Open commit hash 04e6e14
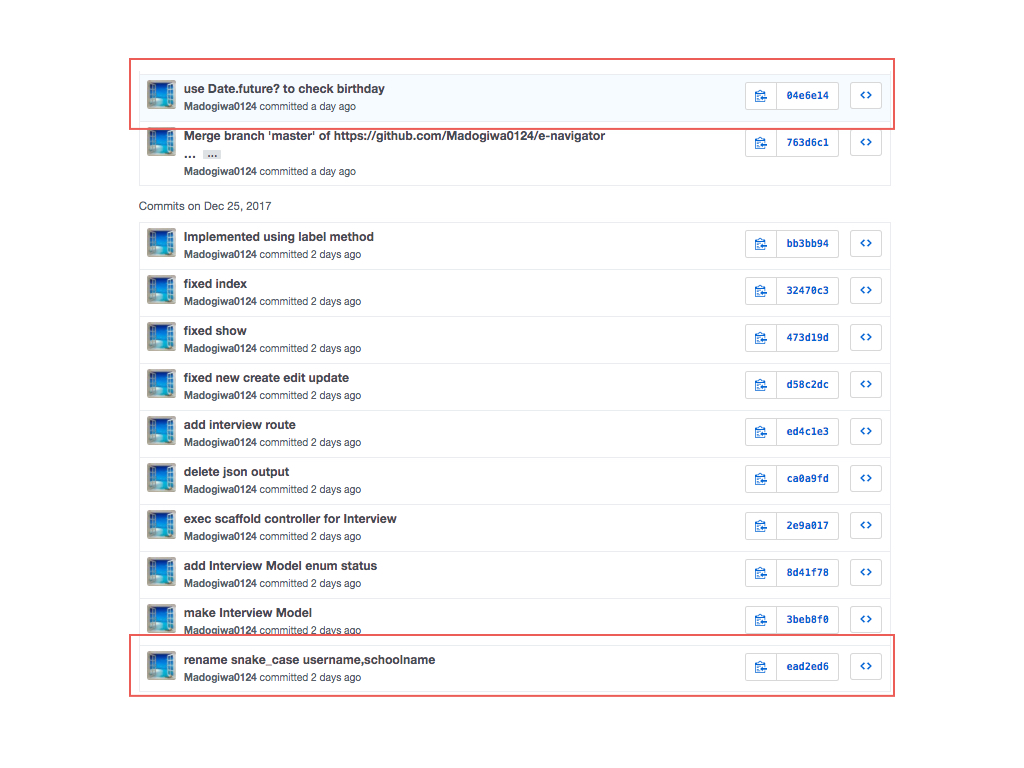The image size is (1024, 768). [x=808, y=96]
